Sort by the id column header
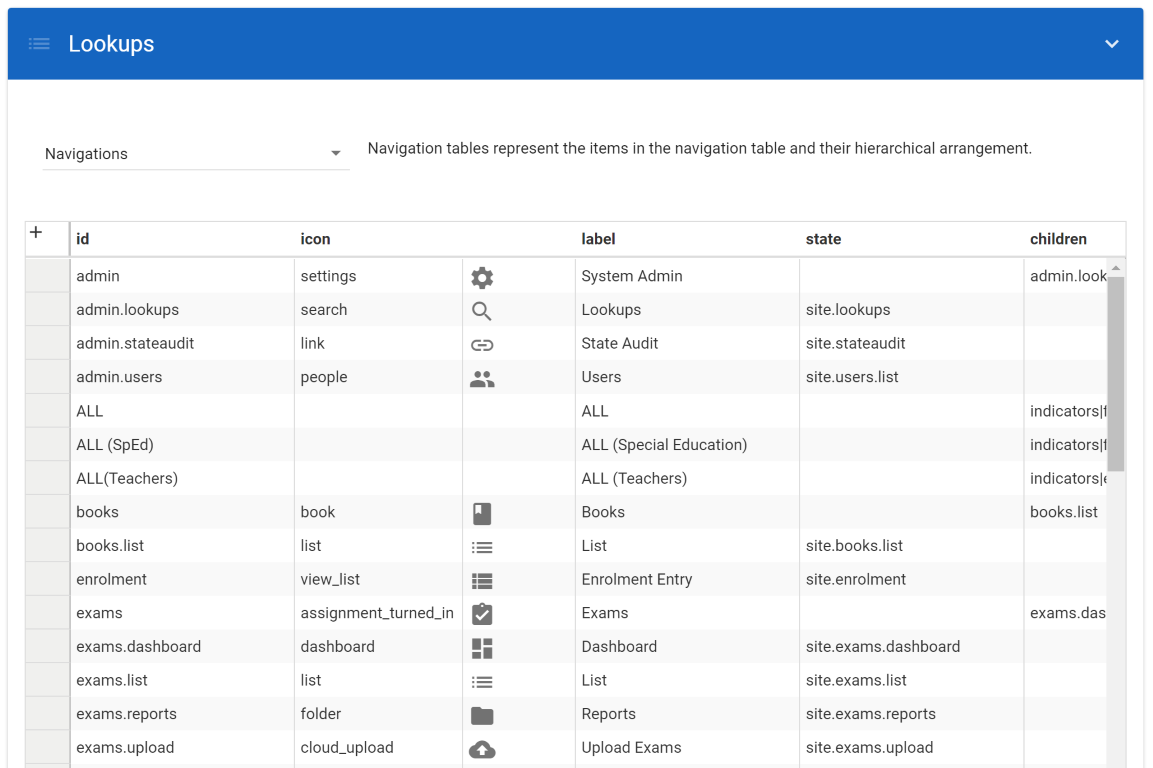Image resolution: width=1153 pixels, height=768 pixels. pos(83,239)
